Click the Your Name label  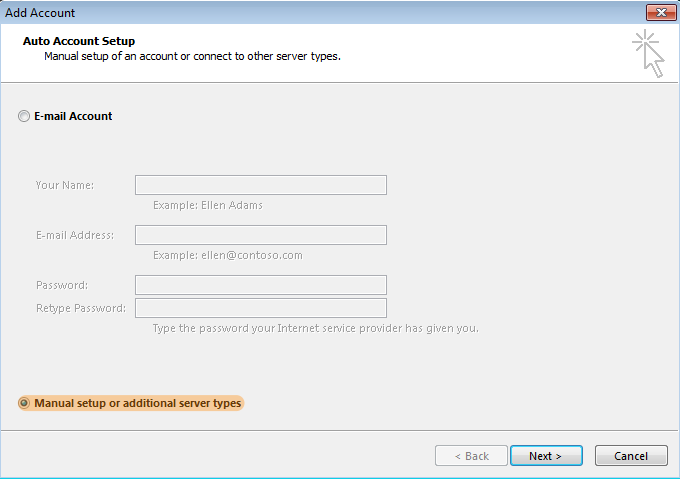click(65, 185)
